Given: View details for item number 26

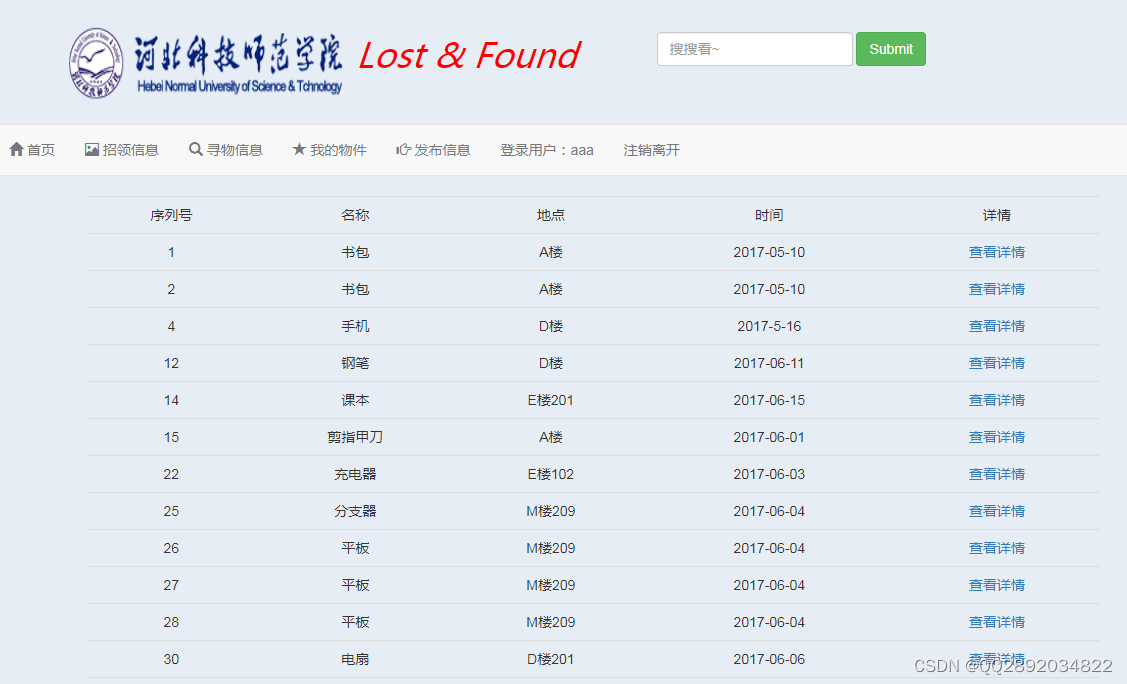Looking at the screenshot, I should [x=997, y=548].
